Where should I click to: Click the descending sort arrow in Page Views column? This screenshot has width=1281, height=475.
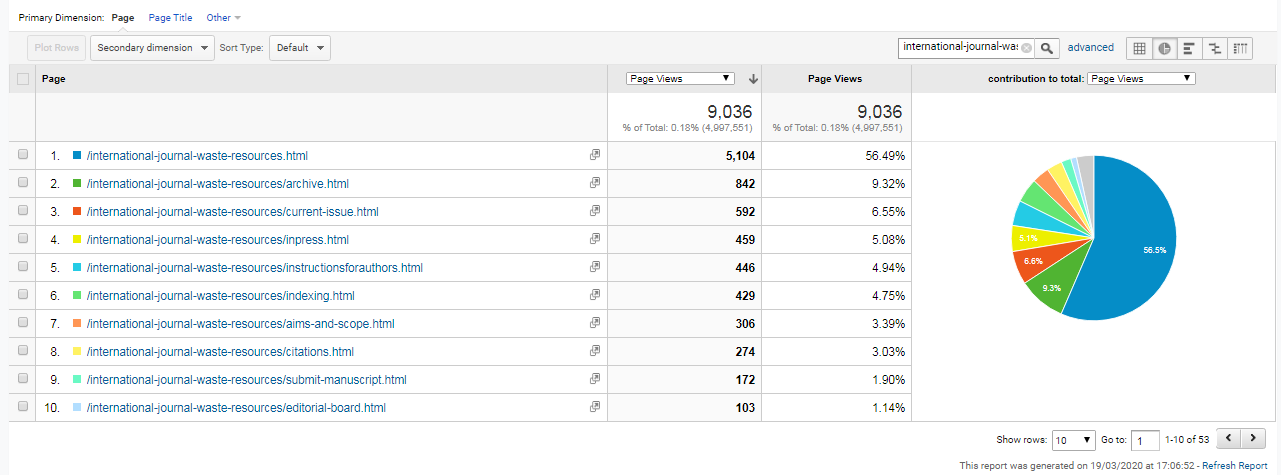753,79
